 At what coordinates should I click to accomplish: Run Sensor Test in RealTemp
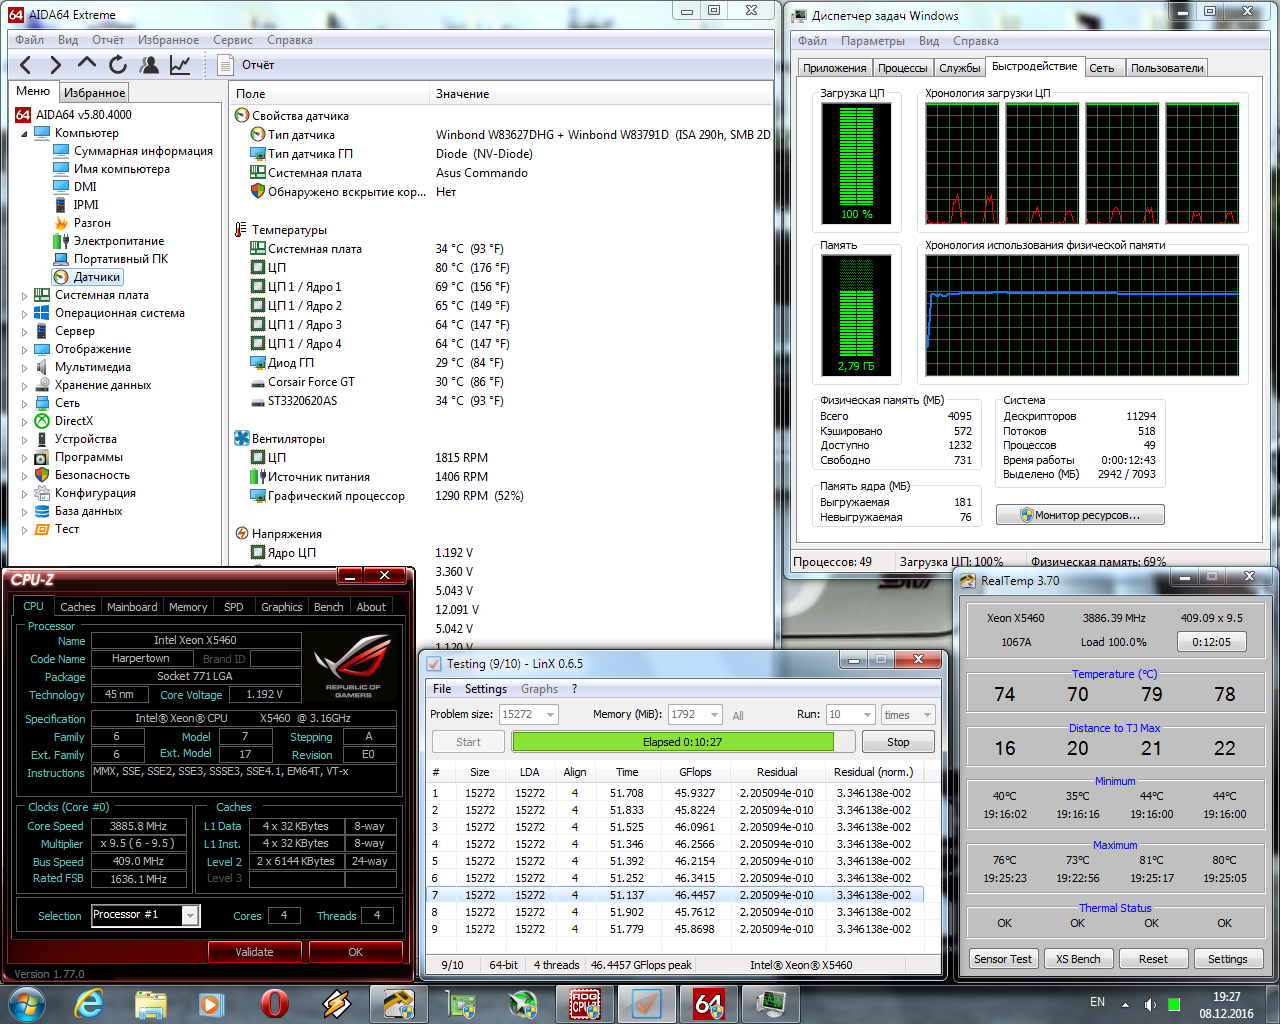[x=1003, y=959]
